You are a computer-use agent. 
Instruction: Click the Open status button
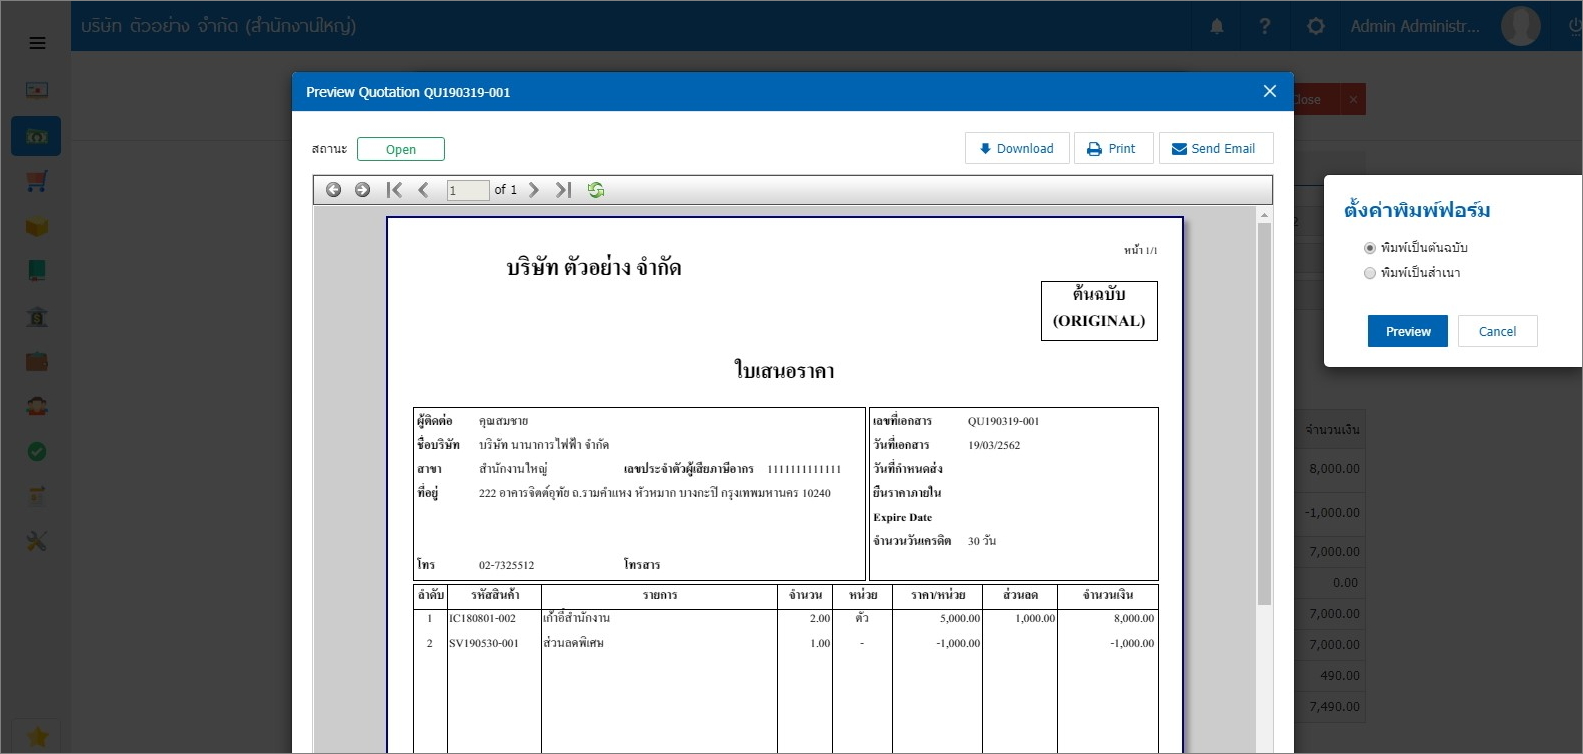(401, 149)
